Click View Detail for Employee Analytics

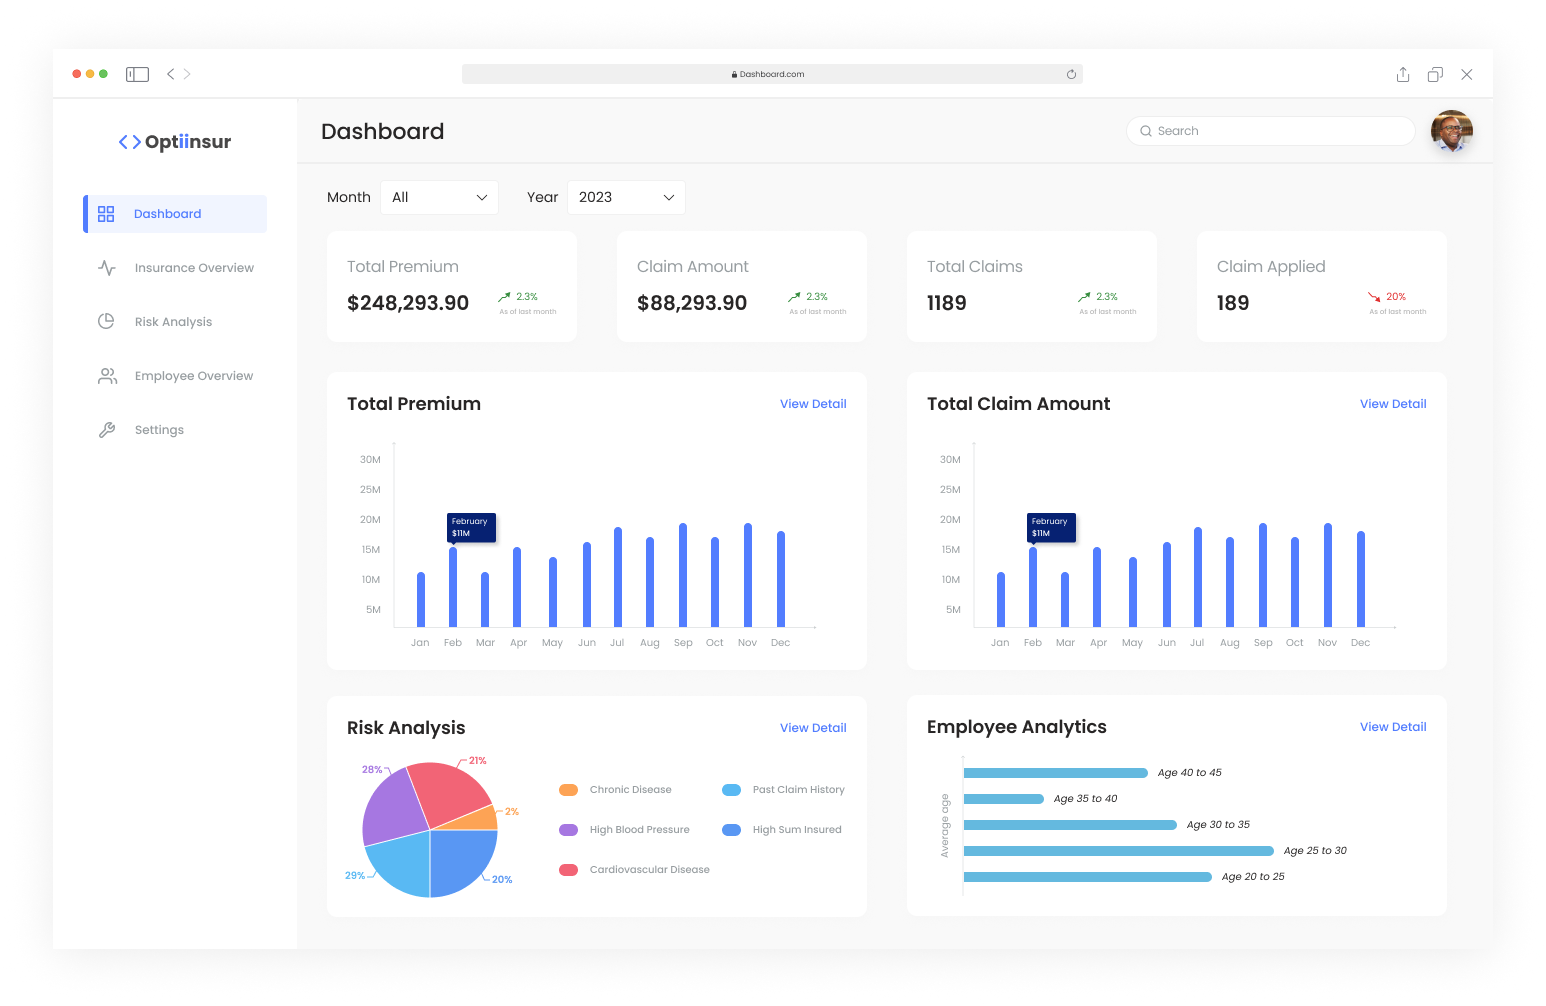click(1393, 727)
